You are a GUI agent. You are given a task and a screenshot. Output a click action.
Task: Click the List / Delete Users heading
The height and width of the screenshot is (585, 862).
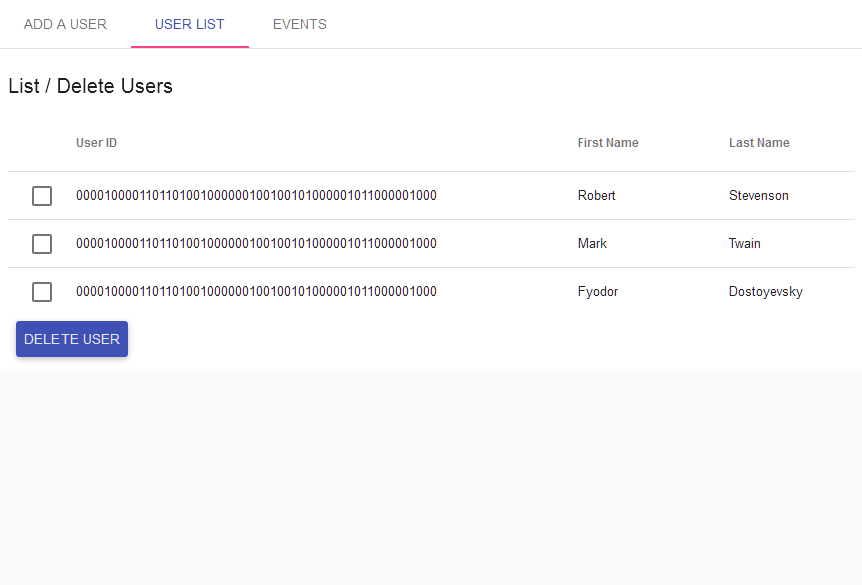tap(90, 86)
